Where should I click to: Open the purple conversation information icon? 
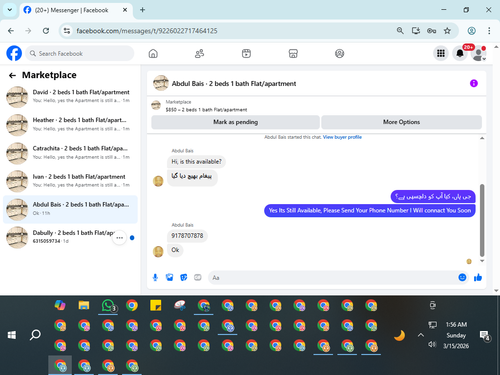[474, 83]
